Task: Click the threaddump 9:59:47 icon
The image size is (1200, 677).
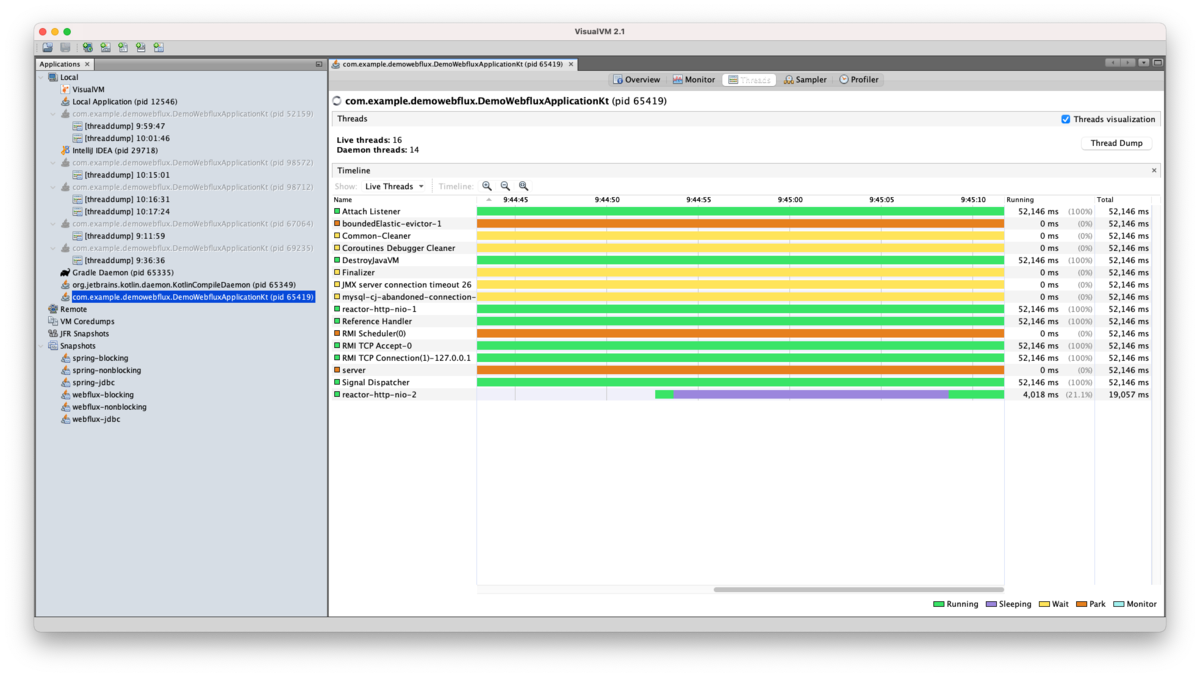Action: click(77, 126)
